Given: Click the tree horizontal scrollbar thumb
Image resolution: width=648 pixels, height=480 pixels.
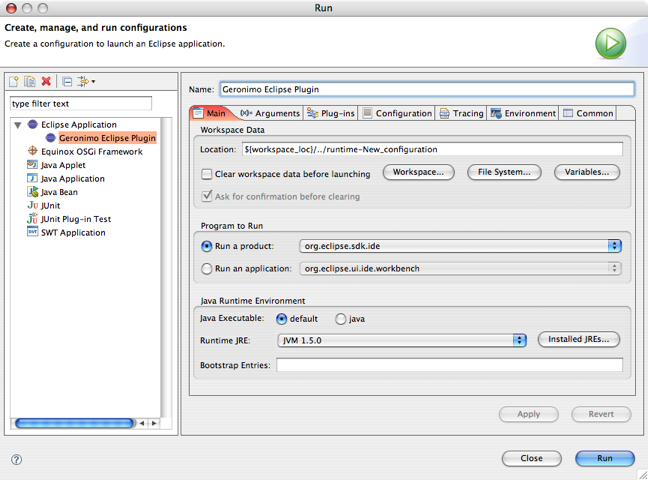Looking at the screenshot, I should [x=75, y=423].
